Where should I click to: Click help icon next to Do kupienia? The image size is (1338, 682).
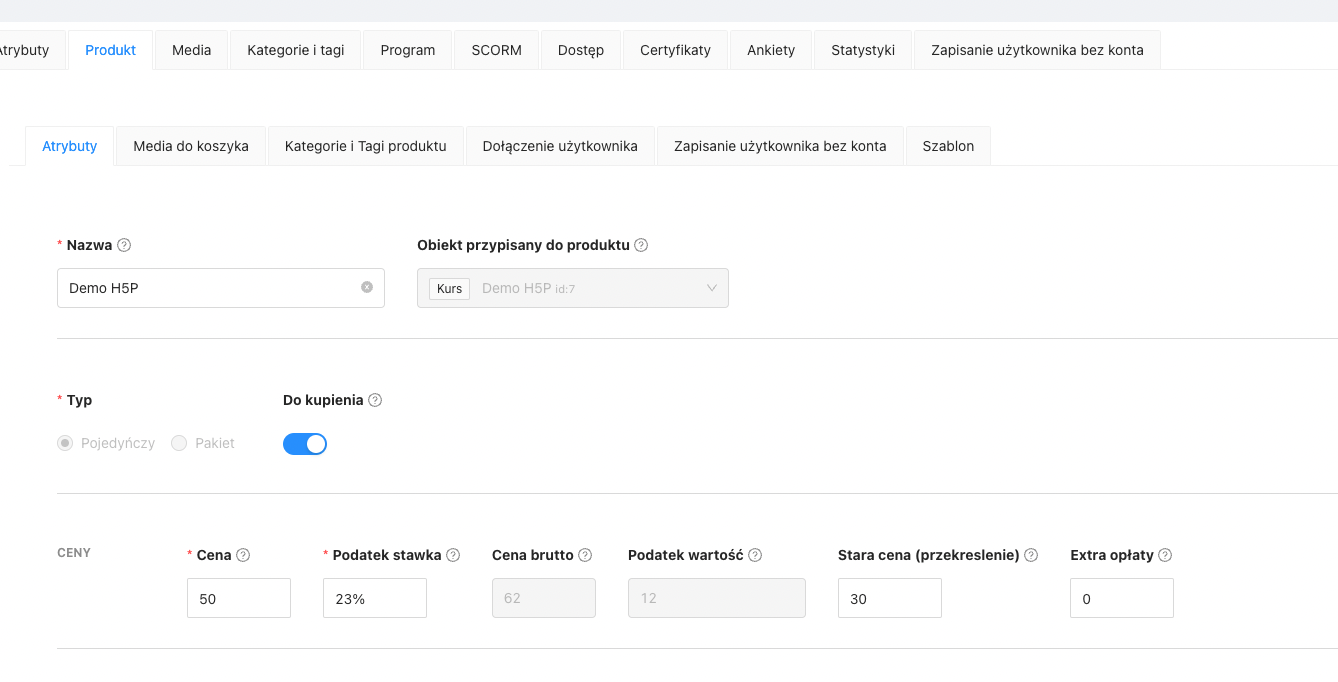(375, 399)
